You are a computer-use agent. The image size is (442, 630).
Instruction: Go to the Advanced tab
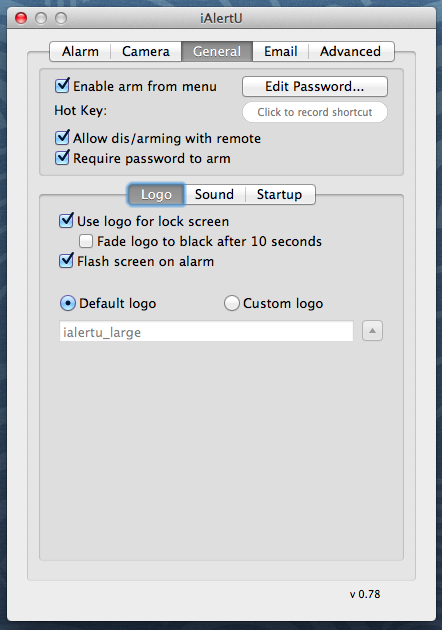point(350,51)
